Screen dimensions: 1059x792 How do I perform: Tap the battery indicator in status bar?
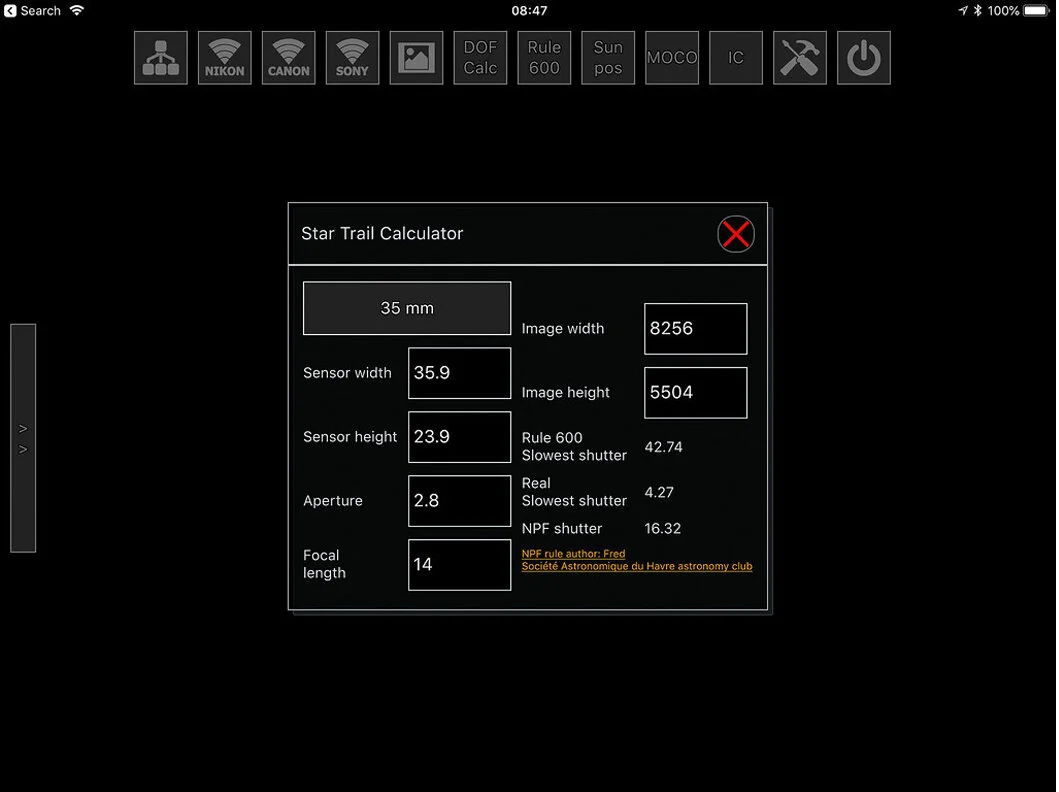pyautogui.click(x=1037, y=11)
